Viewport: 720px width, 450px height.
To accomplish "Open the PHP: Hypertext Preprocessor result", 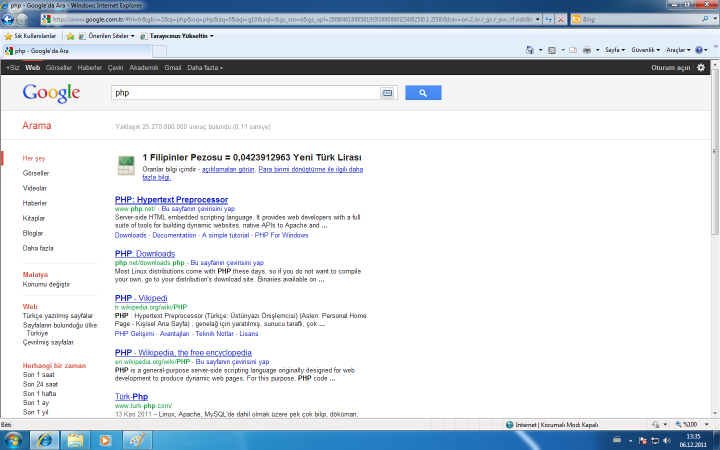I will tap(171, 199).
